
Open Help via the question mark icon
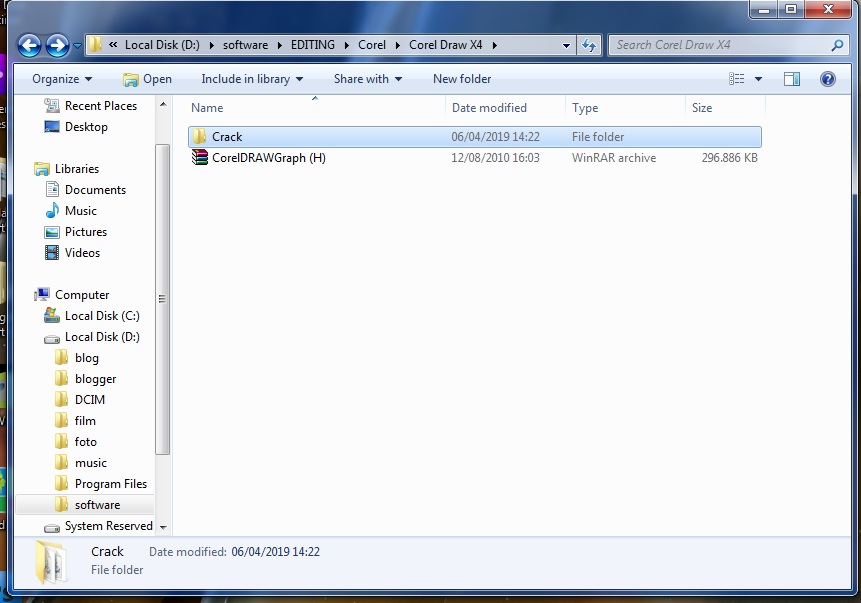click(828, 79)
